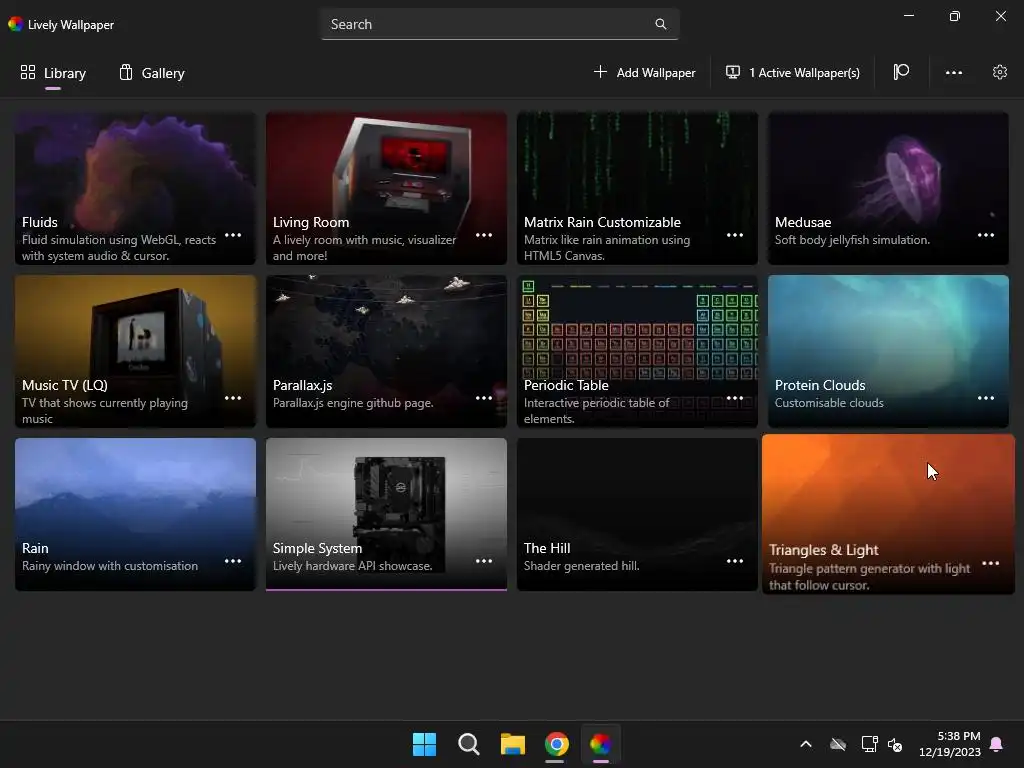Select the Parallax.js wallpaper thumbnail
Screen dimensions: 1024x768
(386, 351)
